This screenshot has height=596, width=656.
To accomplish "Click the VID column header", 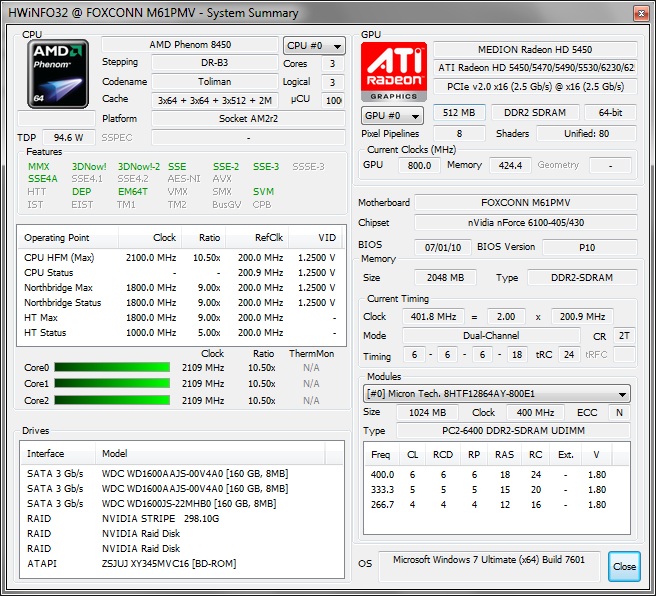I will coord(315,238).
